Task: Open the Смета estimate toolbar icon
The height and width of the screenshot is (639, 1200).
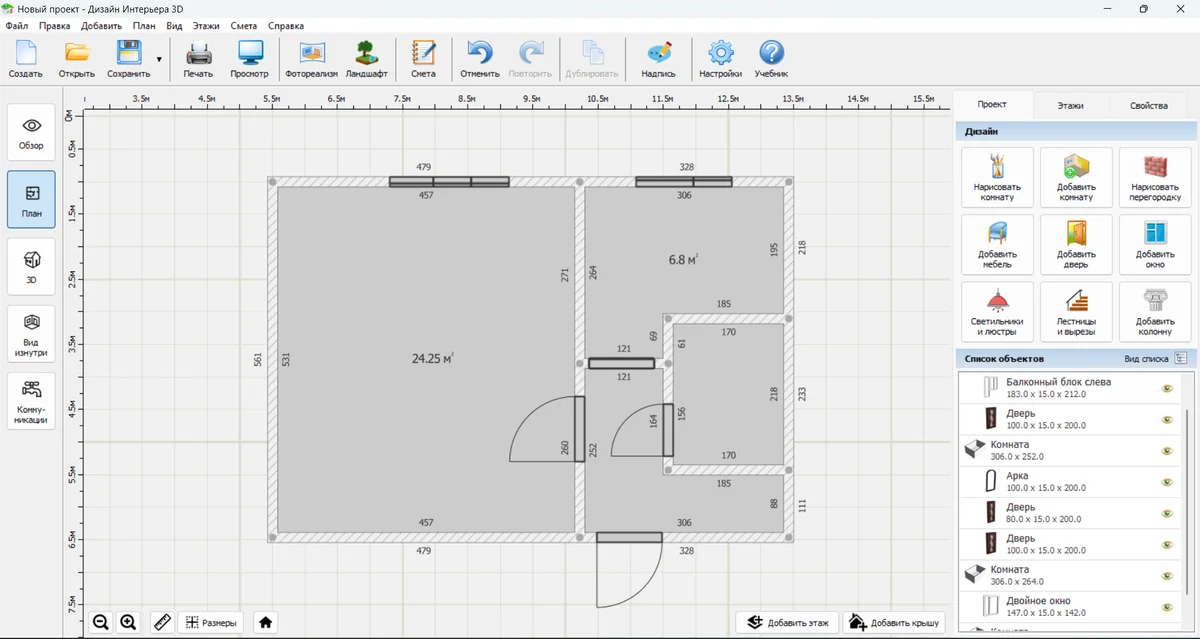Action: [x=423, y=59]
